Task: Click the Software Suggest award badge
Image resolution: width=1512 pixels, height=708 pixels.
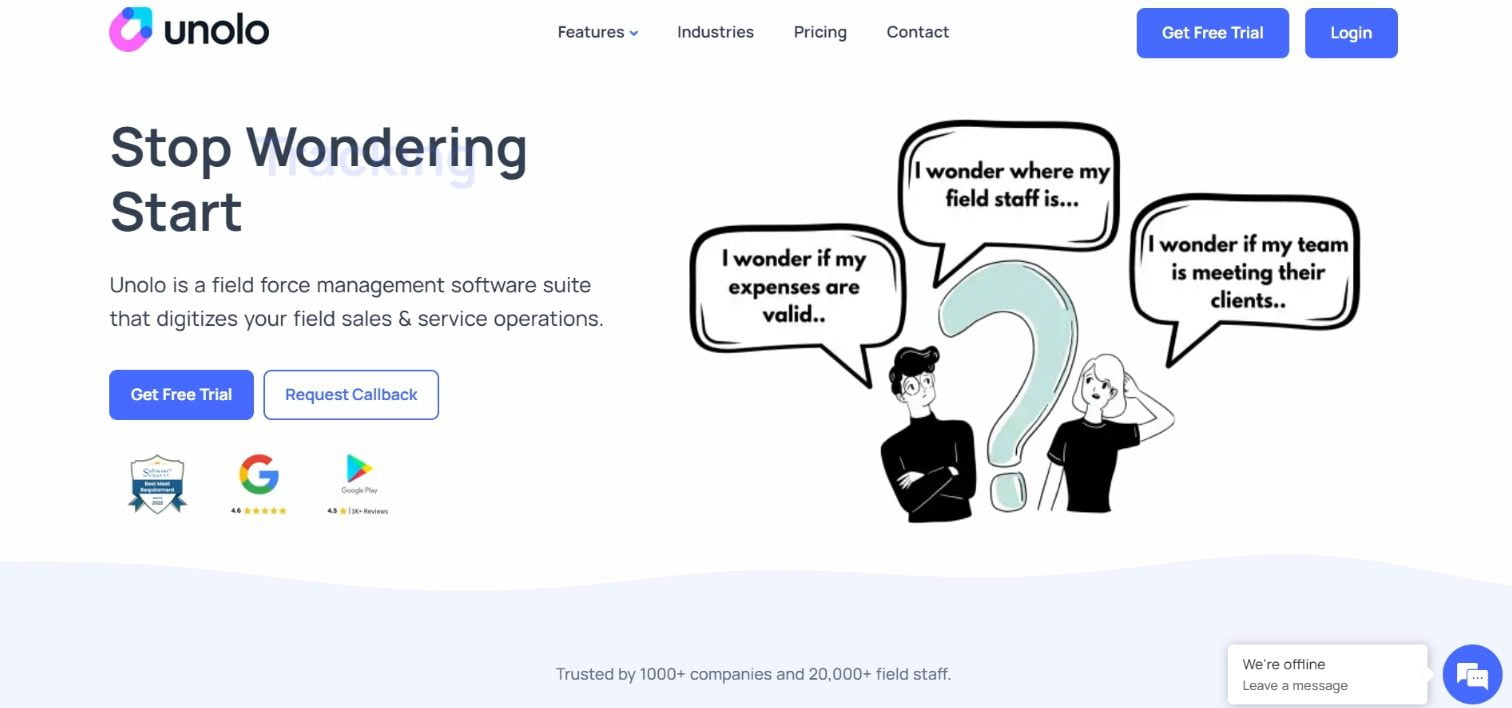Action: 158,484
